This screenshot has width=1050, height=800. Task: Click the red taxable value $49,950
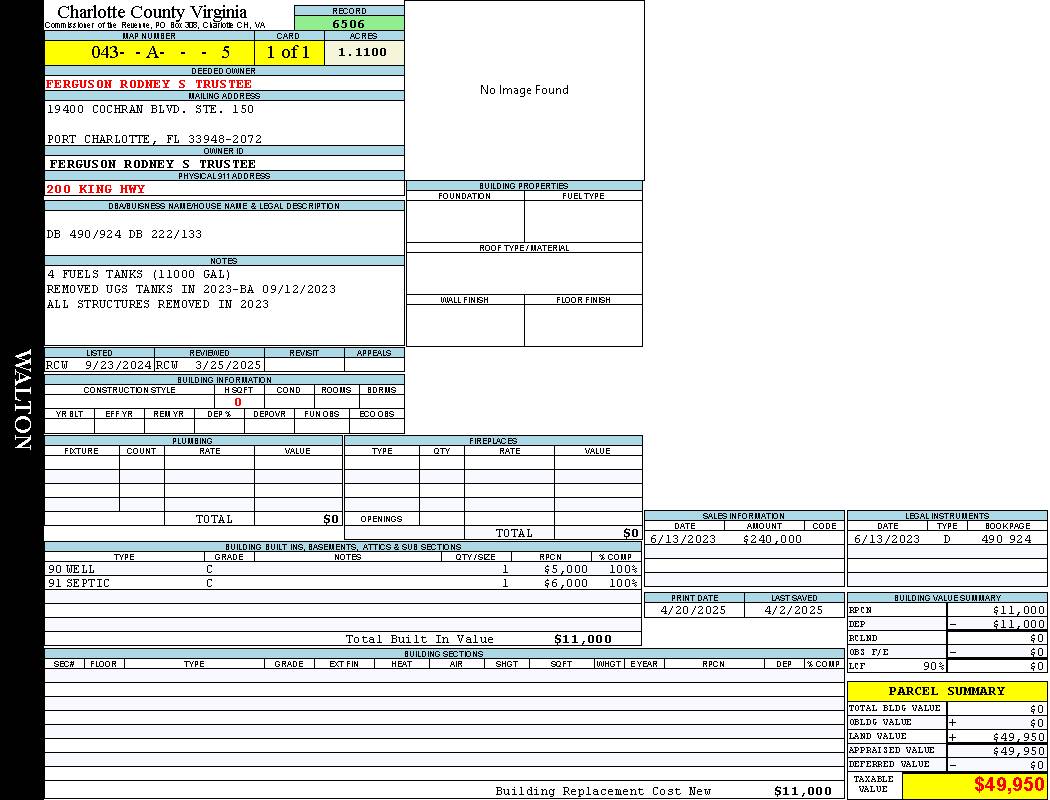(x=1009, y=785)
